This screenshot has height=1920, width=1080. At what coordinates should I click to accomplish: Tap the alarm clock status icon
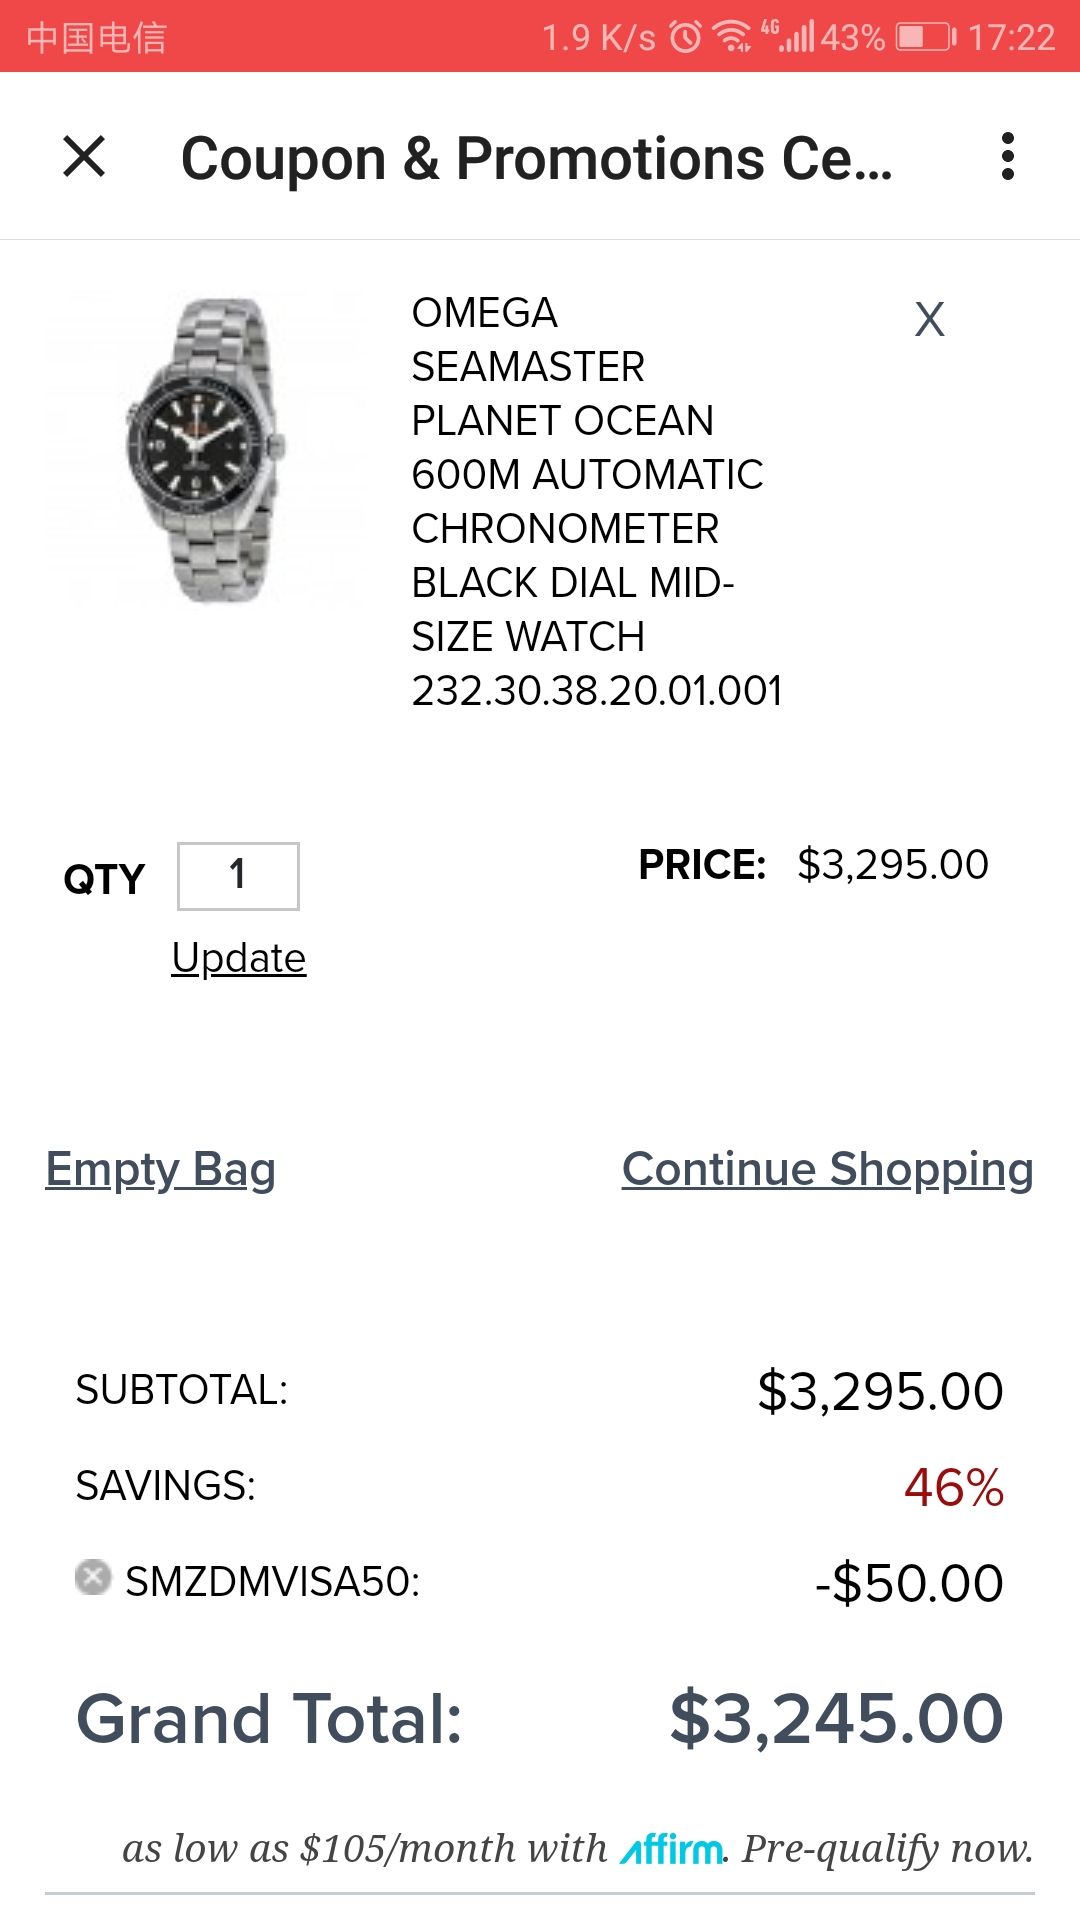tap(686, 37)
